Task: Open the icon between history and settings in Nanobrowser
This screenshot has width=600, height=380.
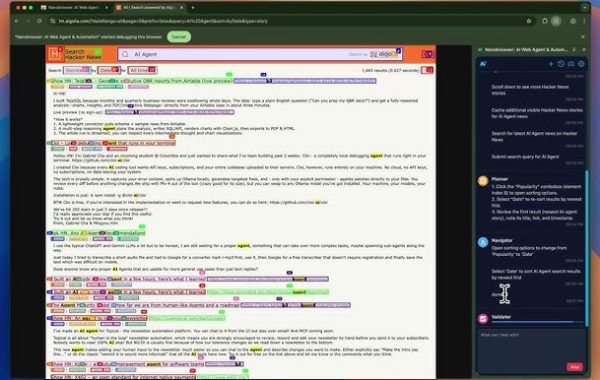Action: (x=571, y=64)
